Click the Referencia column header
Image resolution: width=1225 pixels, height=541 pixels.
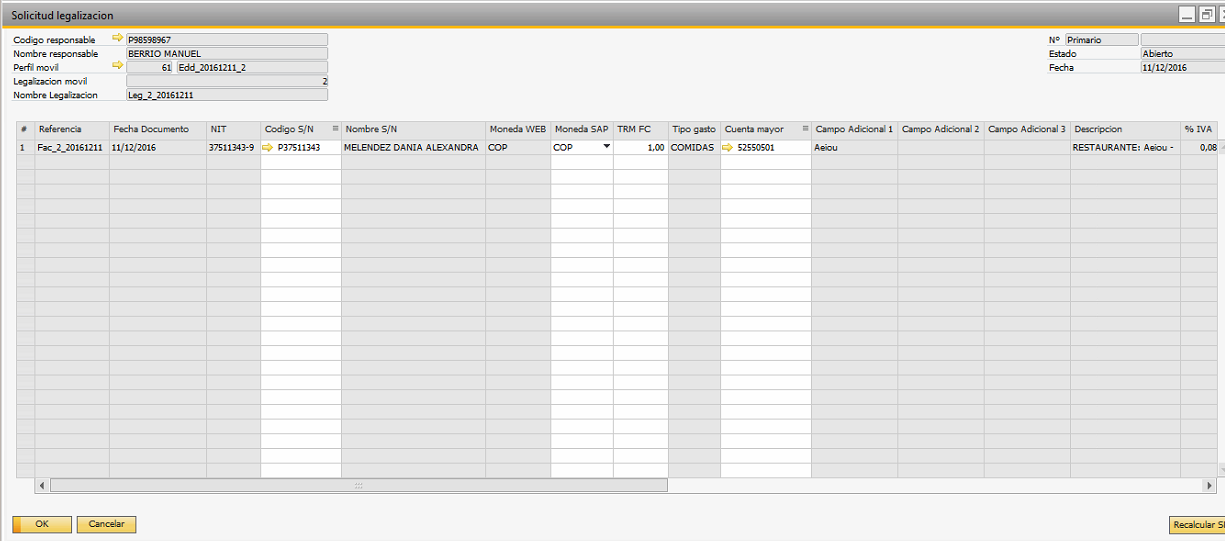click(x=71, y=130)
